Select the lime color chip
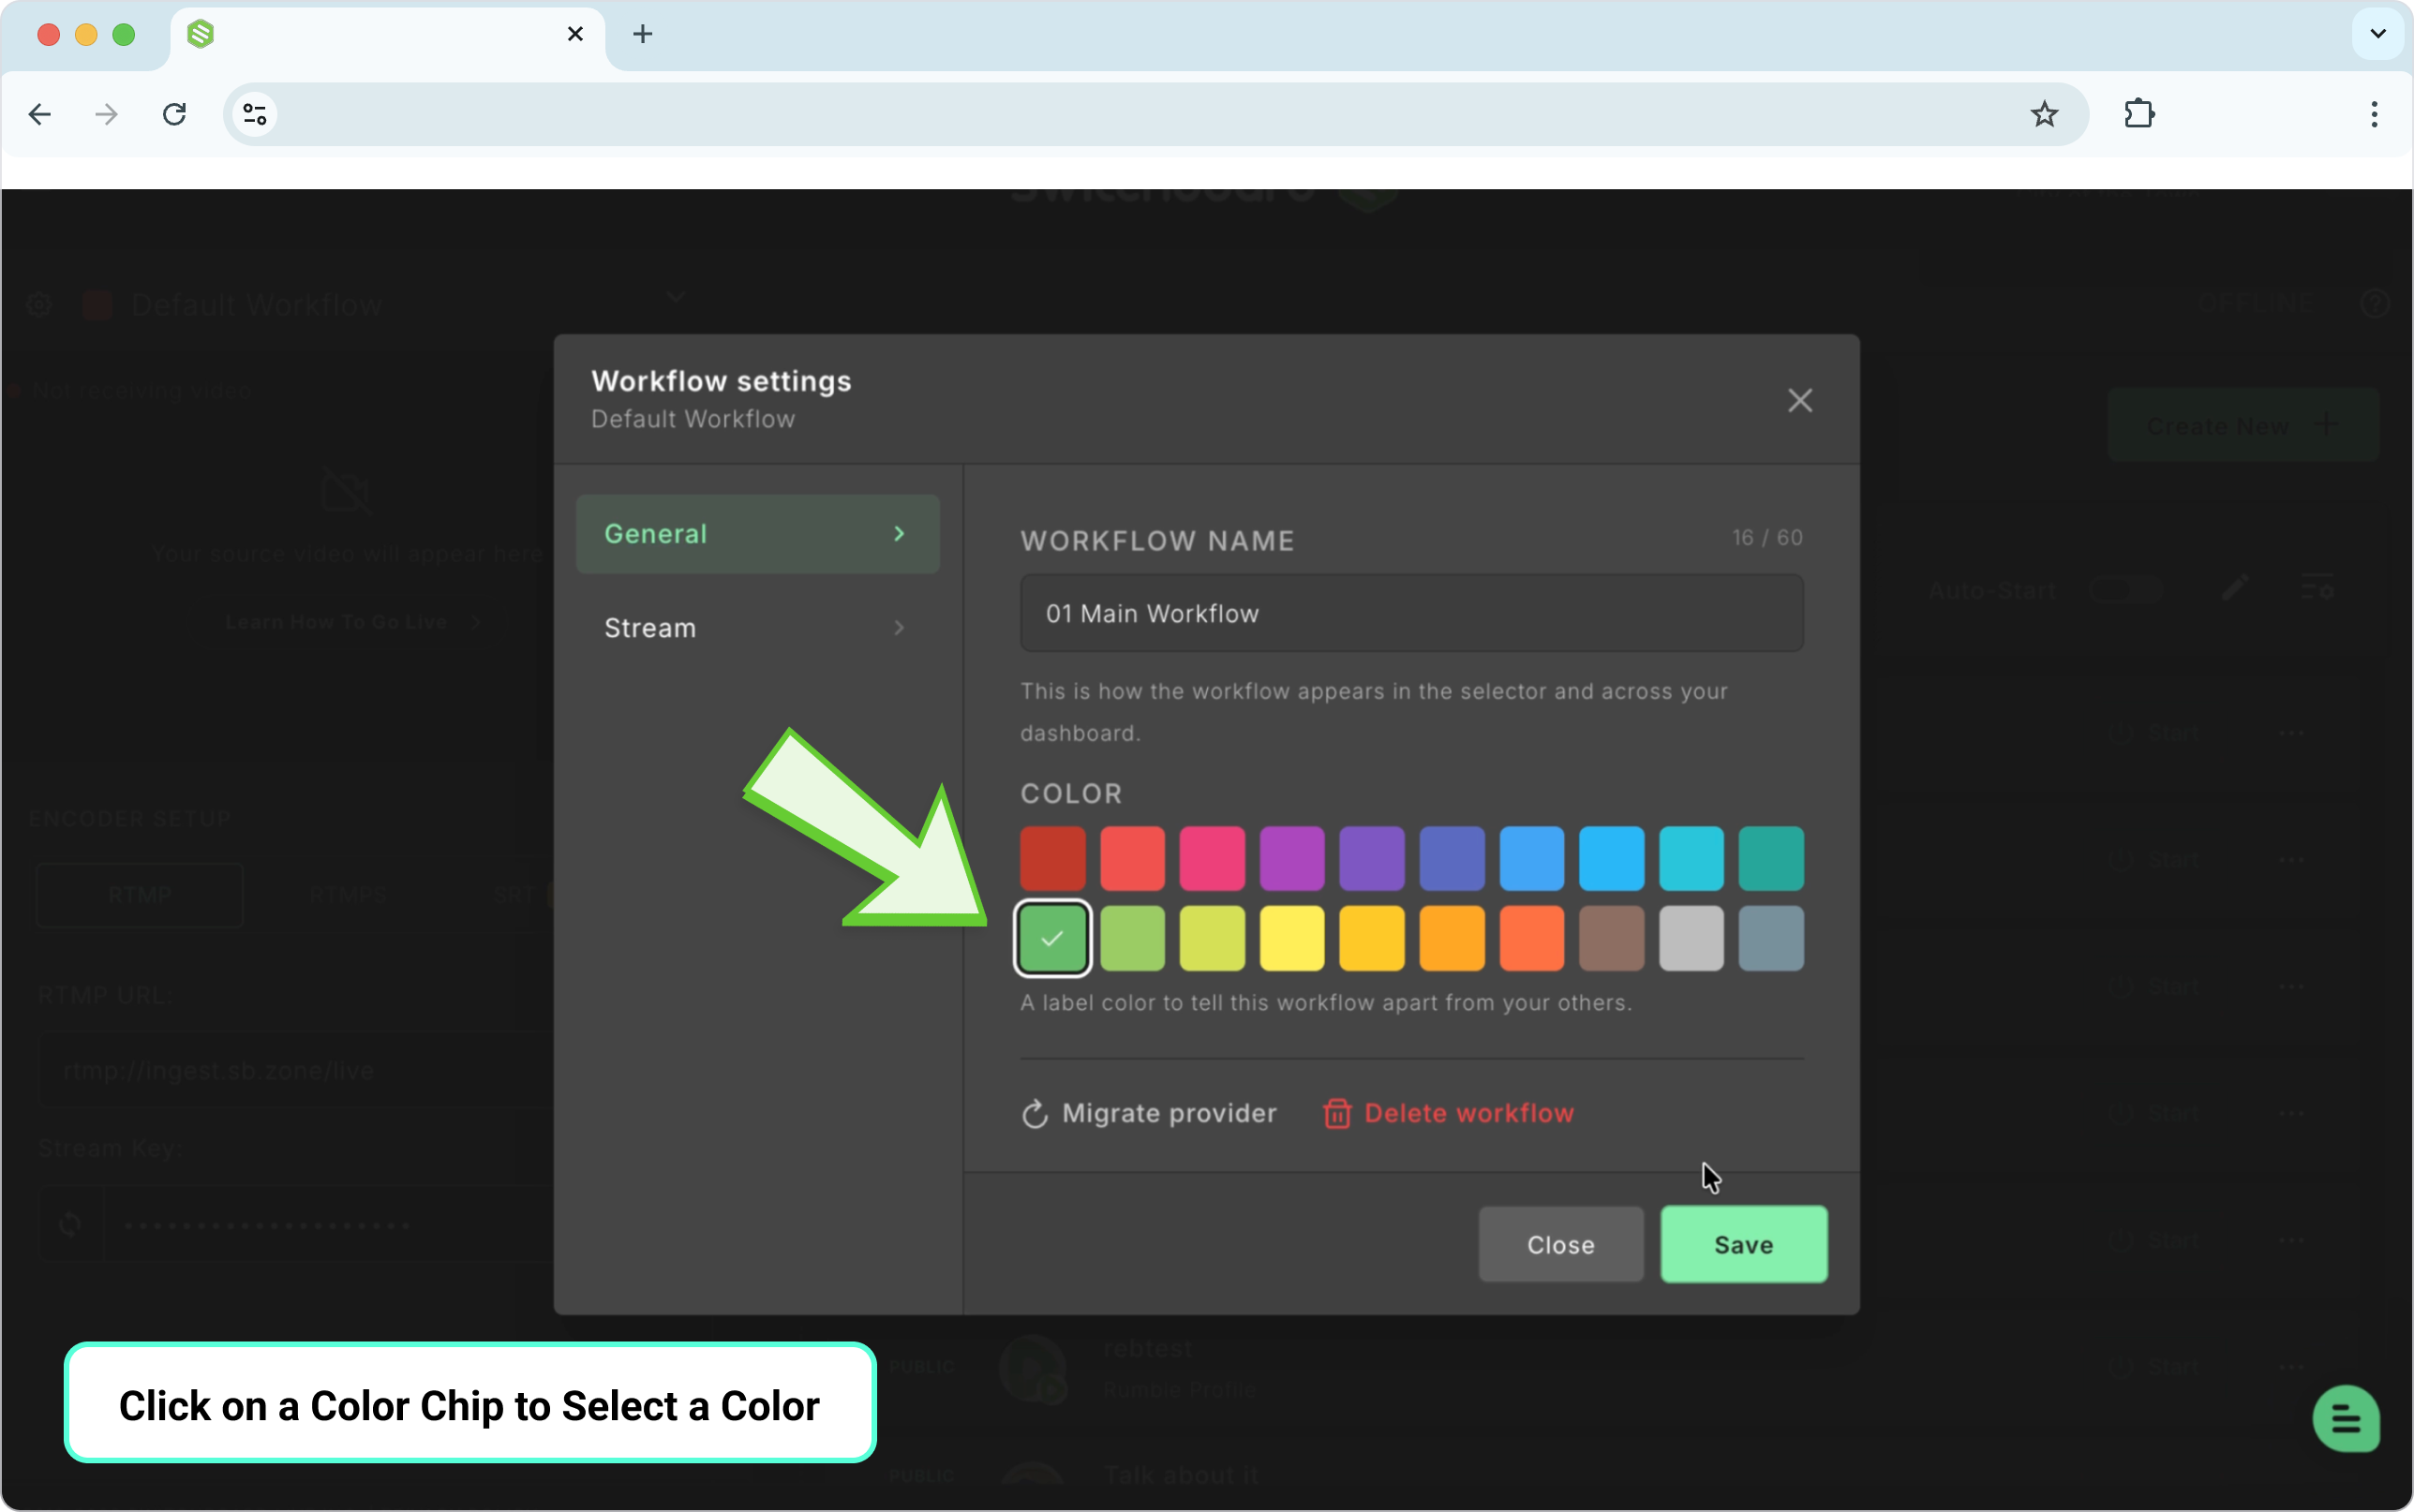The height and width of the screenshot is (1512, 2414). click(1212, 938)
